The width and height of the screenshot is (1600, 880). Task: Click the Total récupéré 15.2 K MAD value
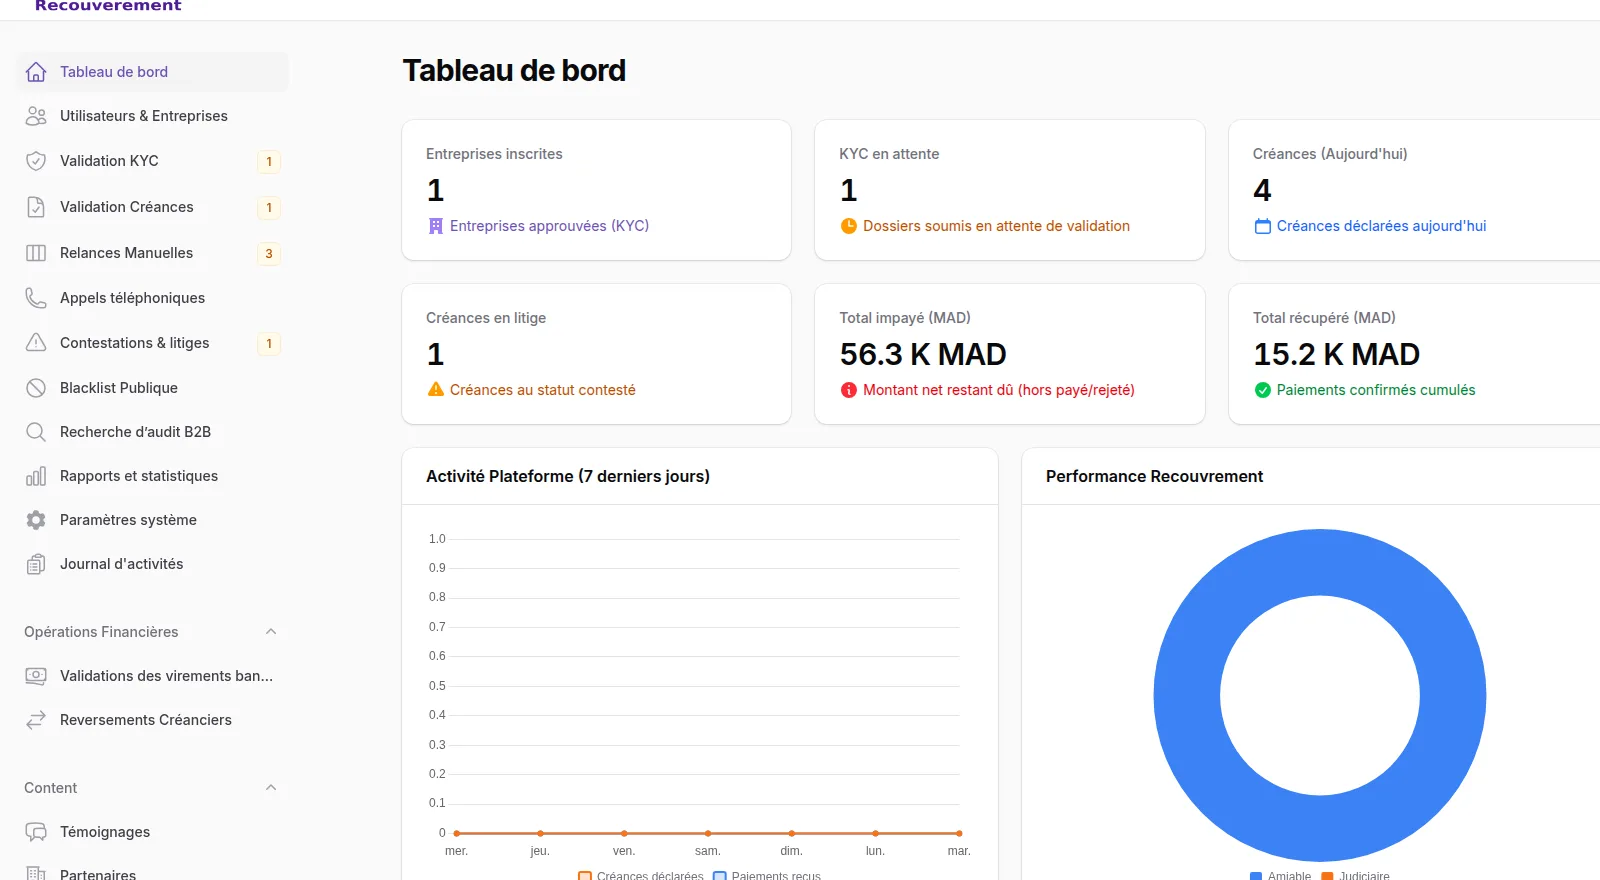coord(1337,354)
